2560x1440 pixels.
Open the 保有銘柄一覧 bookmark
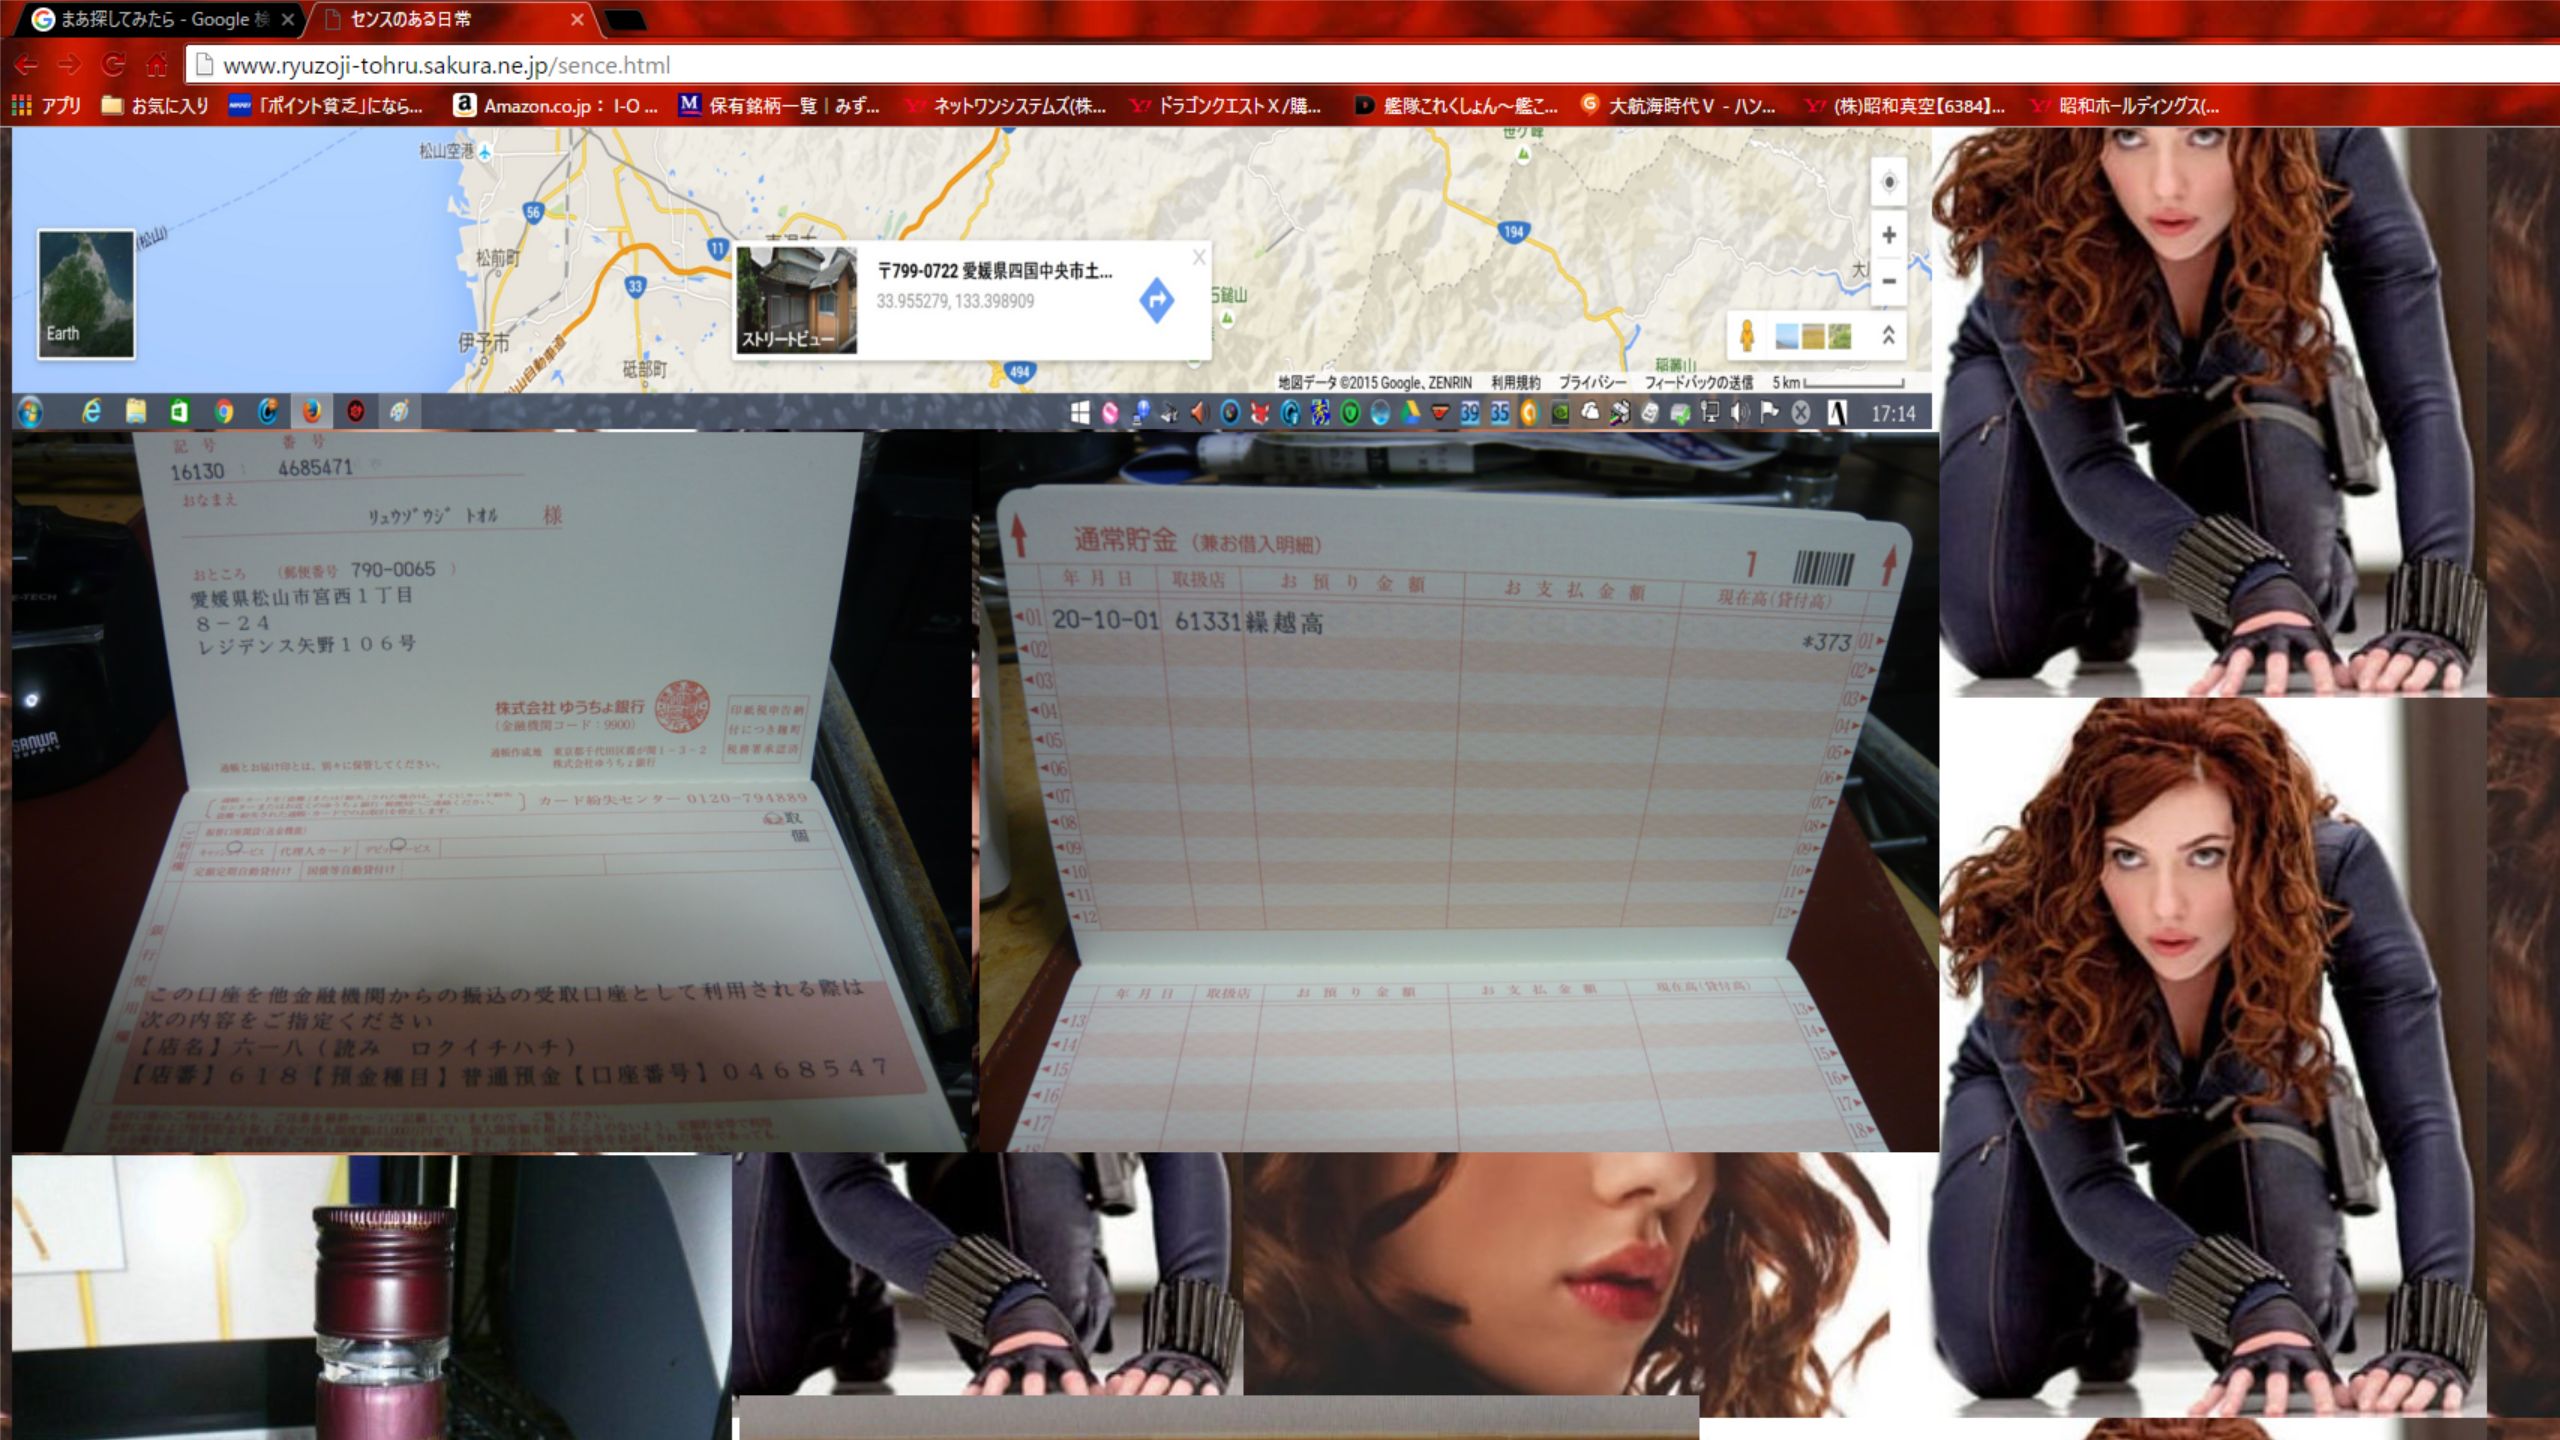[x=780, y=105]
